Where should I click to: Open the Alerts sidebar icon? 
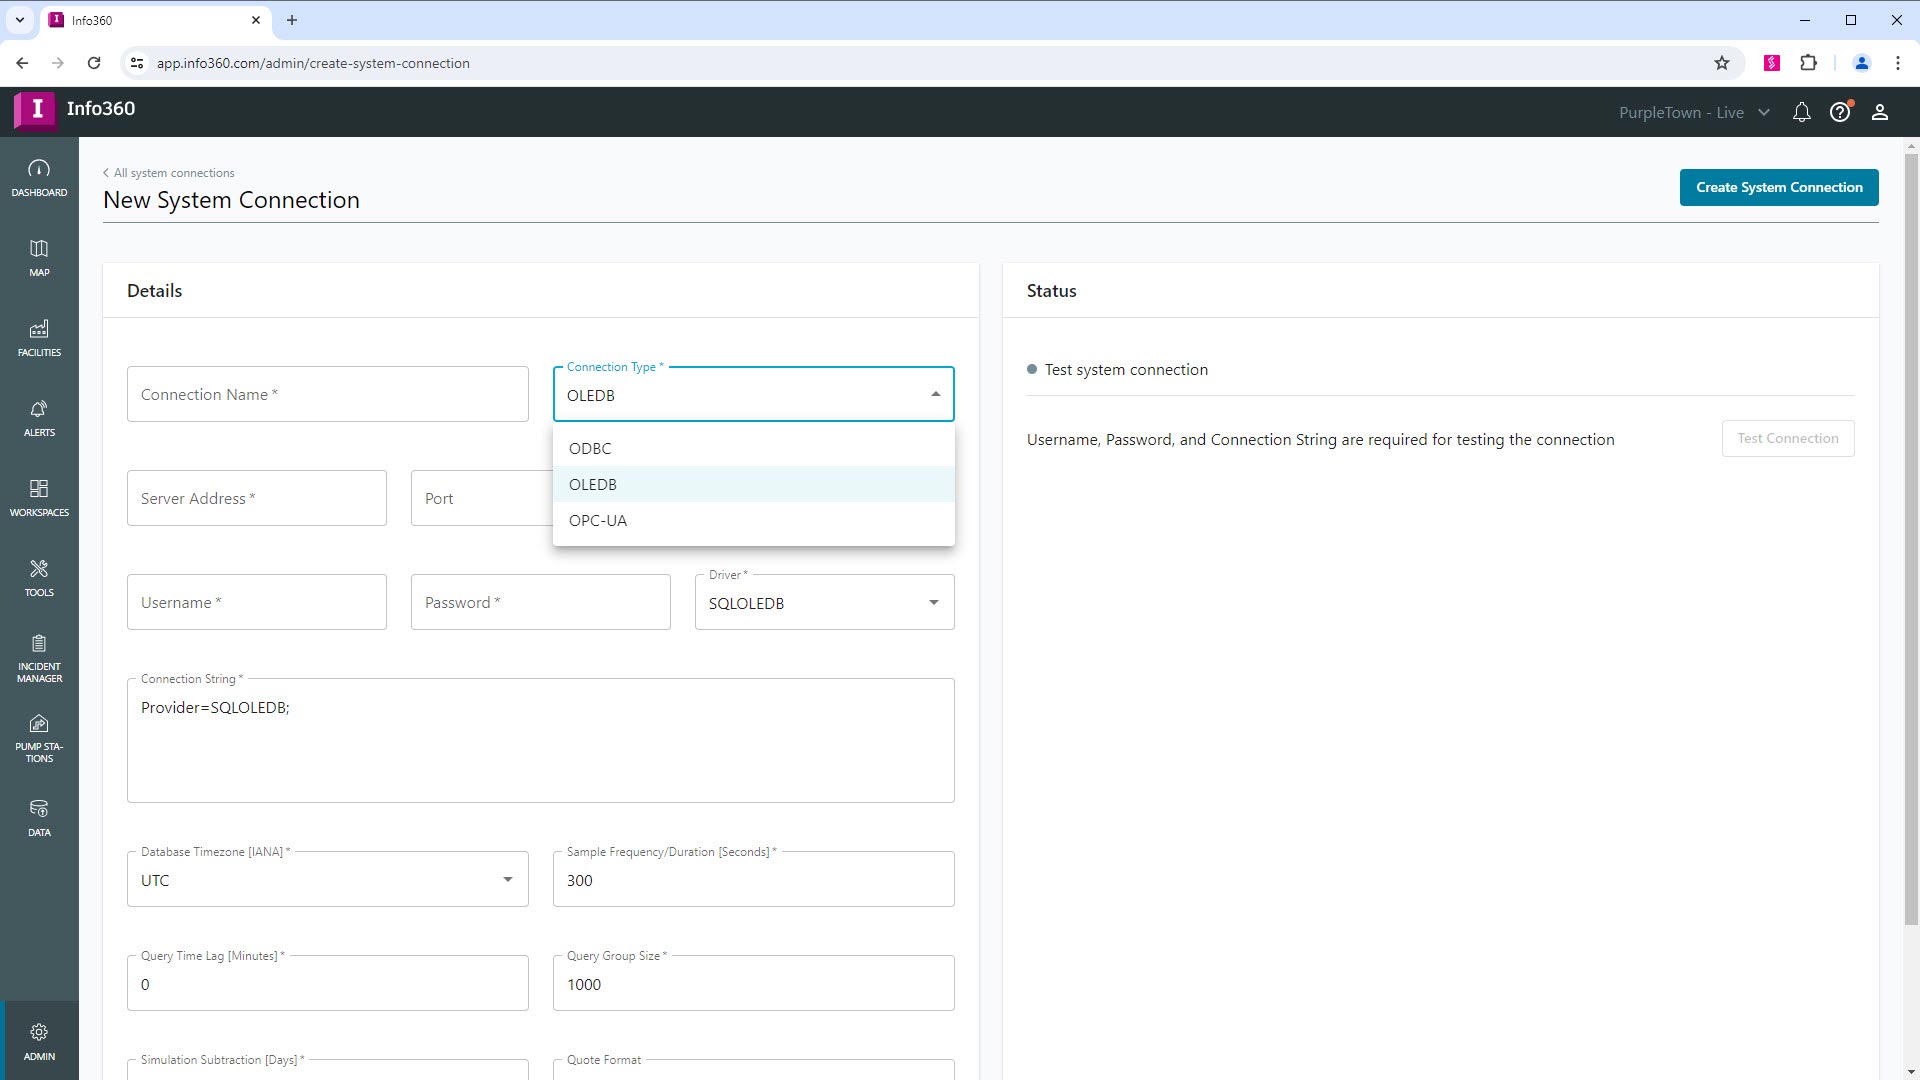click(39, 418)
